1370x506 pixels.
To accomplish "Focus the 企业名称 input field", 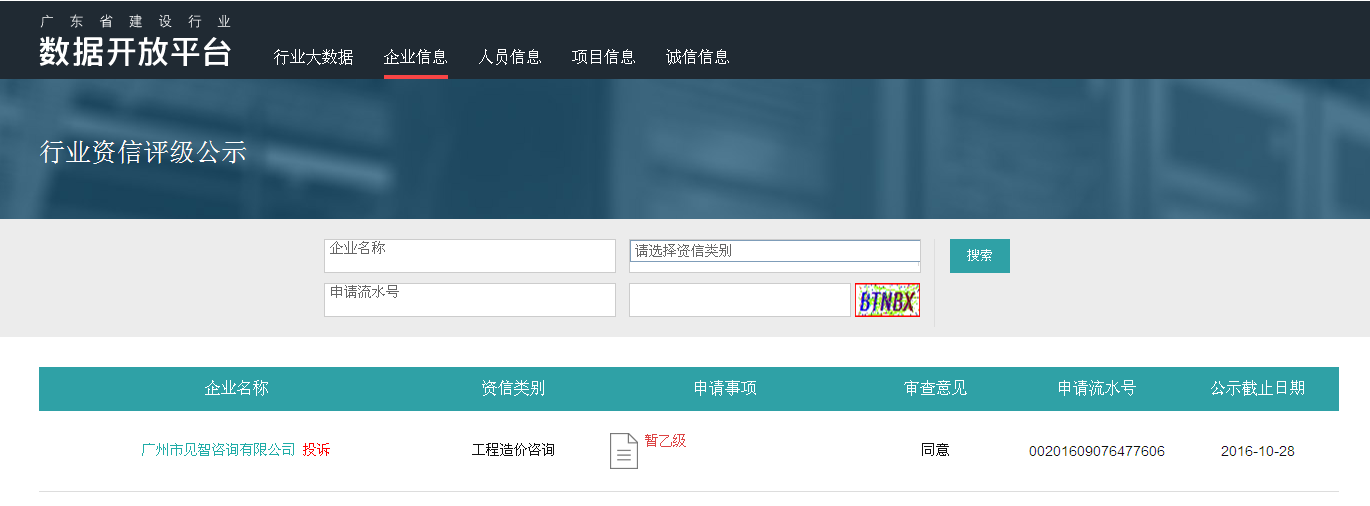I will (x=469, y=256).
